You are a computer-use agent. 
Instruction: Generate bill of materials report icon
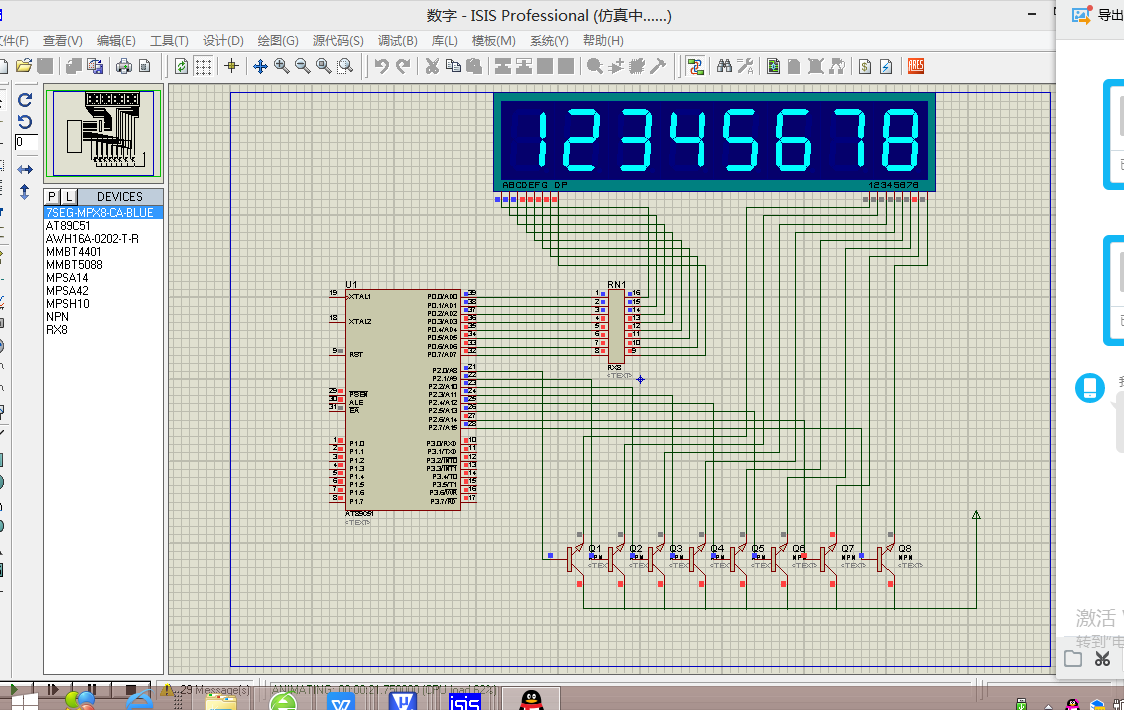tap(865, 67)
